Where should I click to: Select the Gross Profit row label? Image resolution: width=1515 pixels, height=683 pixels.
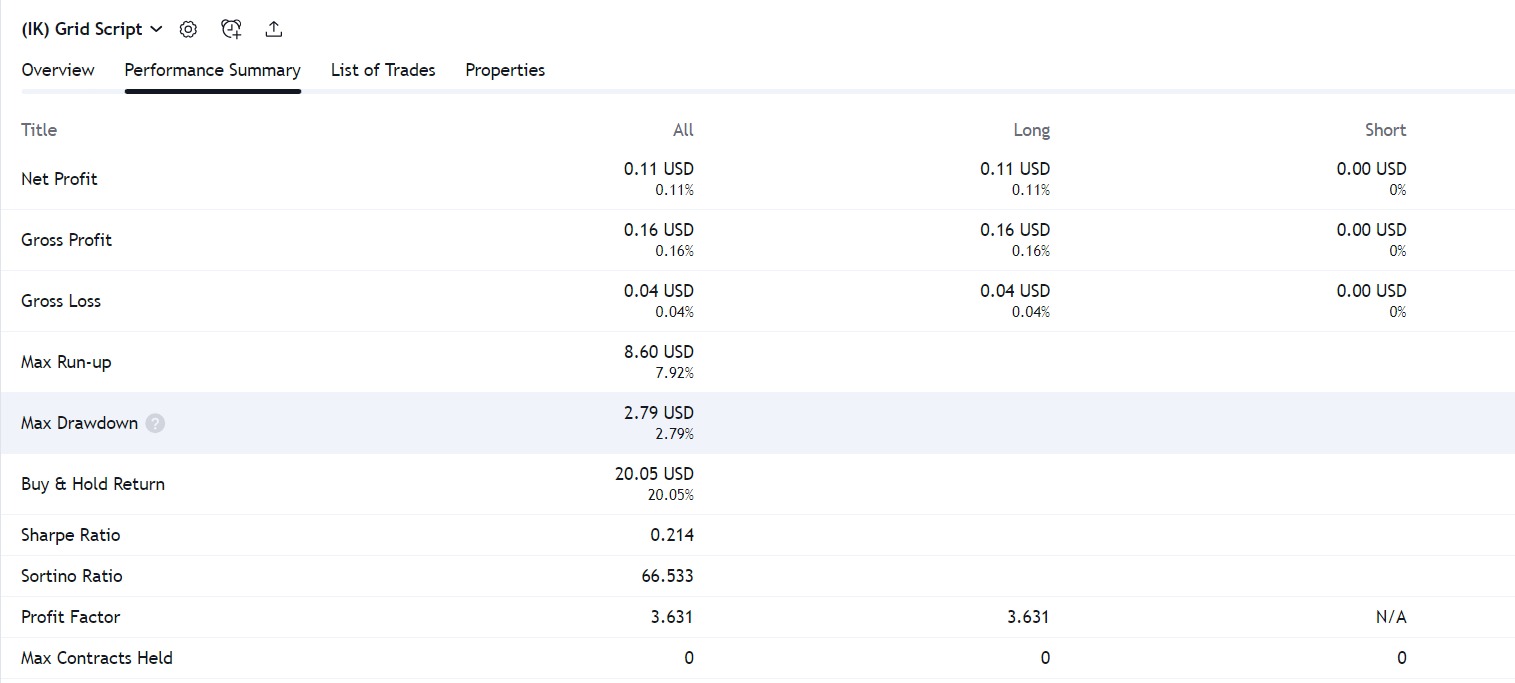click(x=66, y=240)
